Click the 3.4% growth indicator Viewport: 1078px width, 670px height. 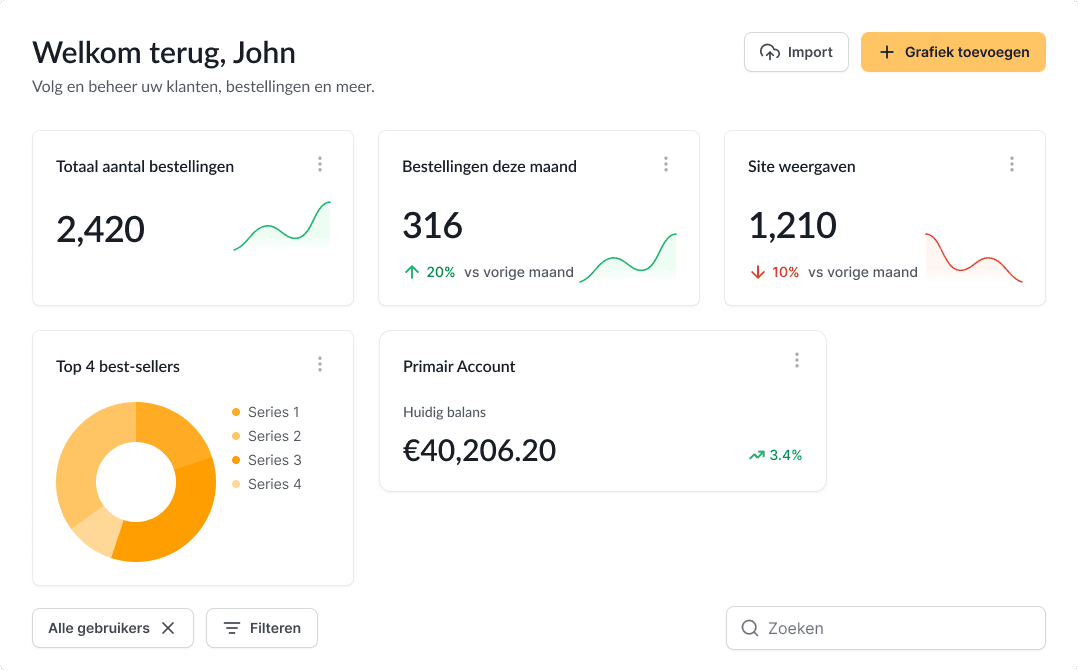(776, 455)
